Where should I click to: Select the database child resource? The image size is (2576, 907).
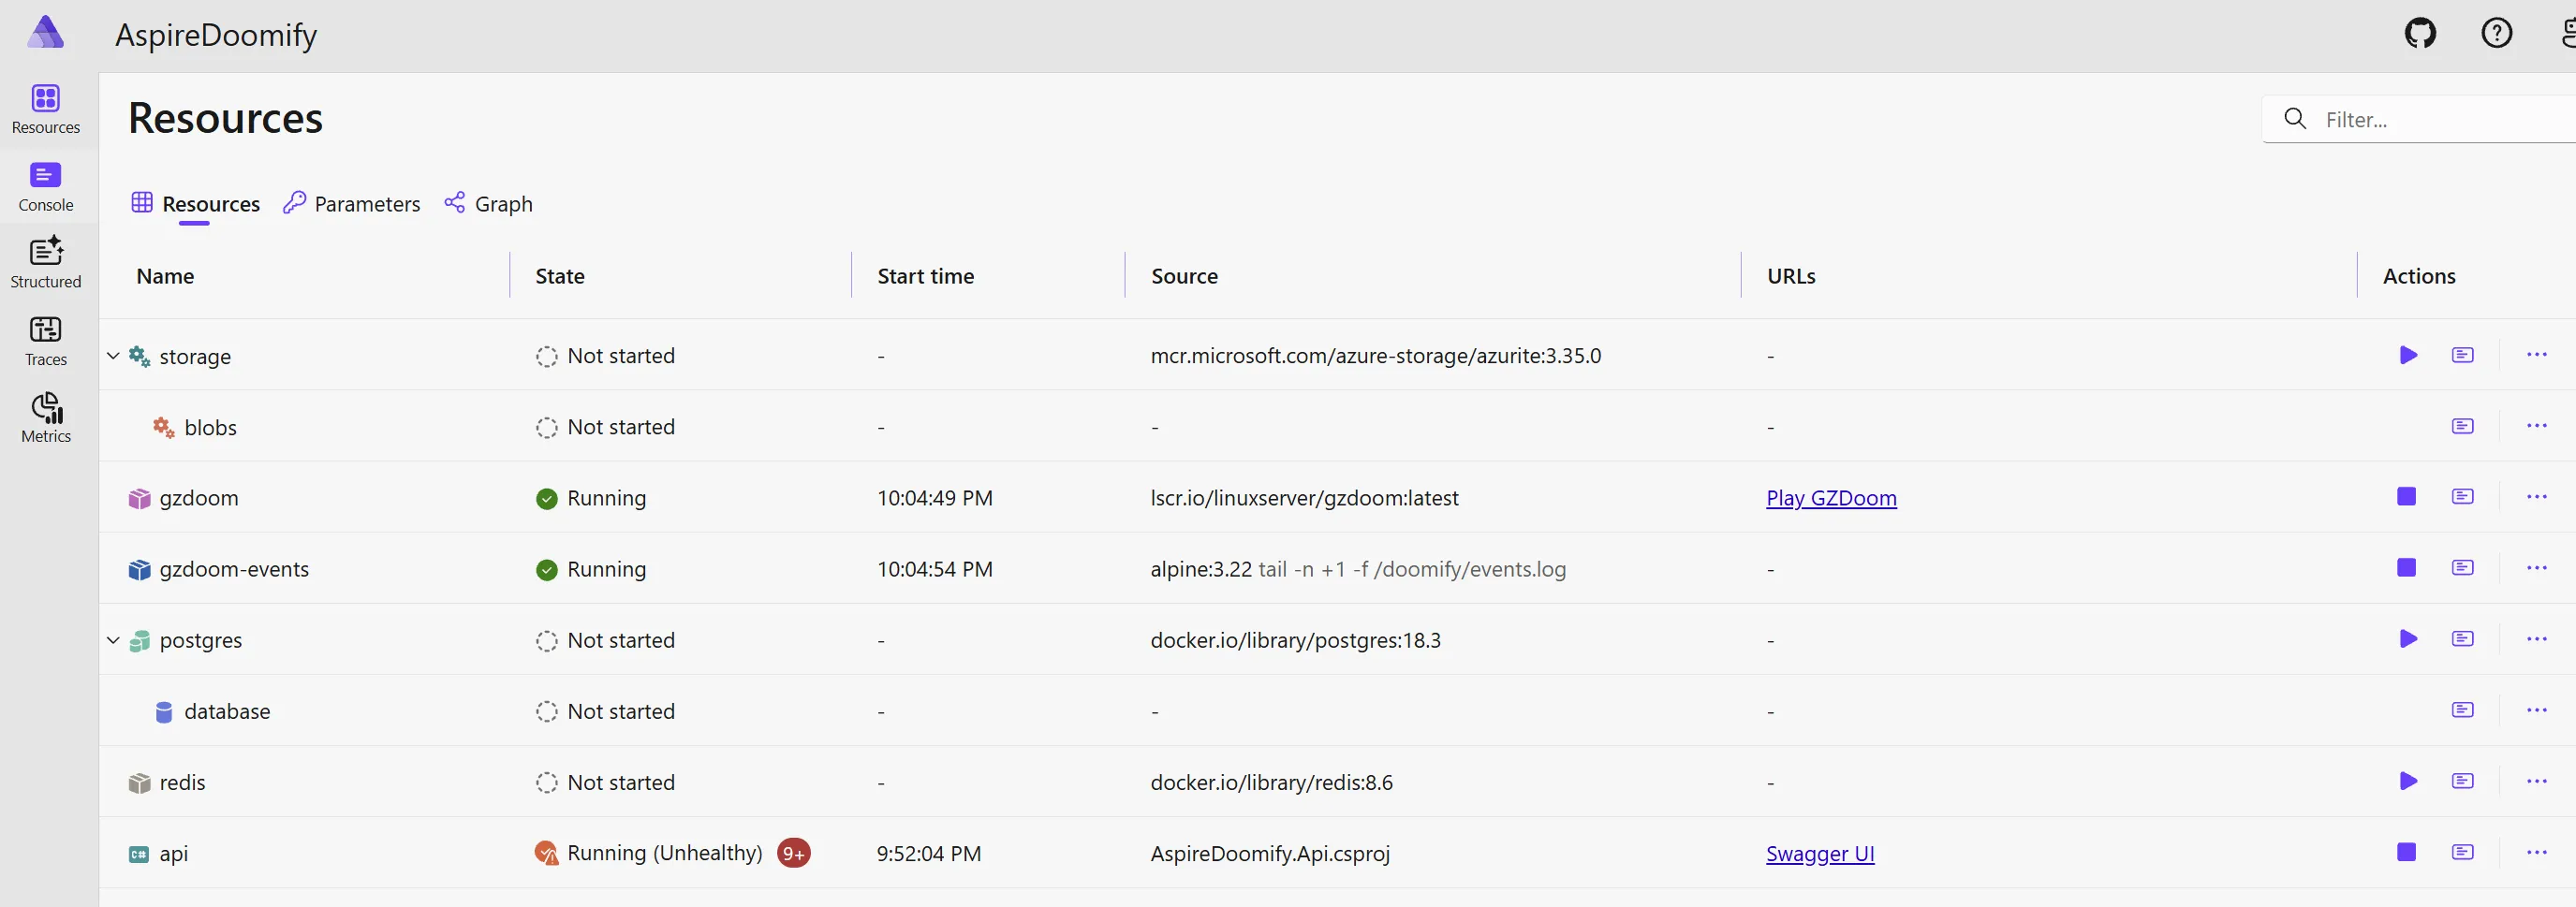[x=227, y=711]
